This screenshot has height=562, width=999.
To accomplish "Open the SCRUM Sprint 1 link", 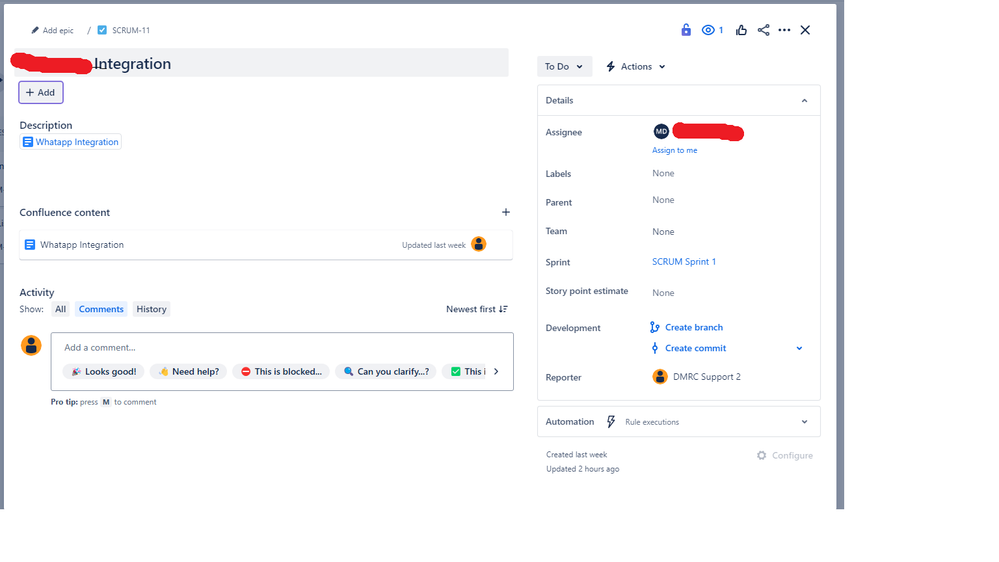I will click(684, 262).
